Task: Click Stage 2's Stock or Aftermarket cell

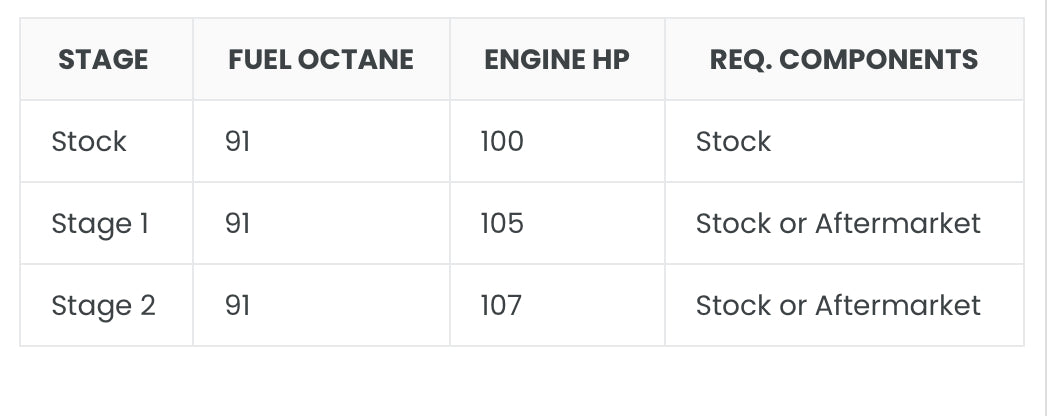Action: point(838,306)
